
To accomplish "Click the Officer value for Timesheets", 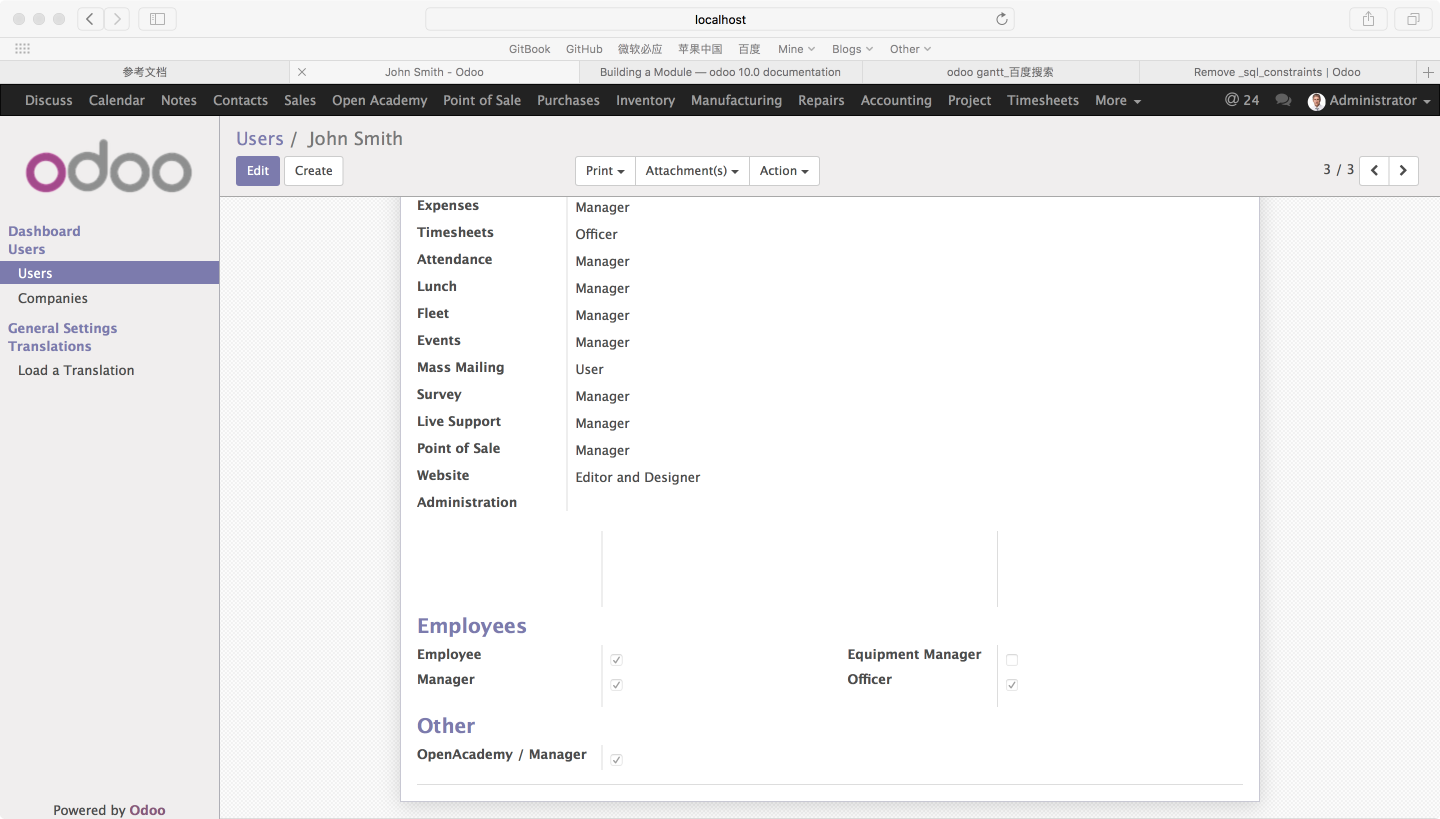I will pyautogui.click(x=597, y=234).
